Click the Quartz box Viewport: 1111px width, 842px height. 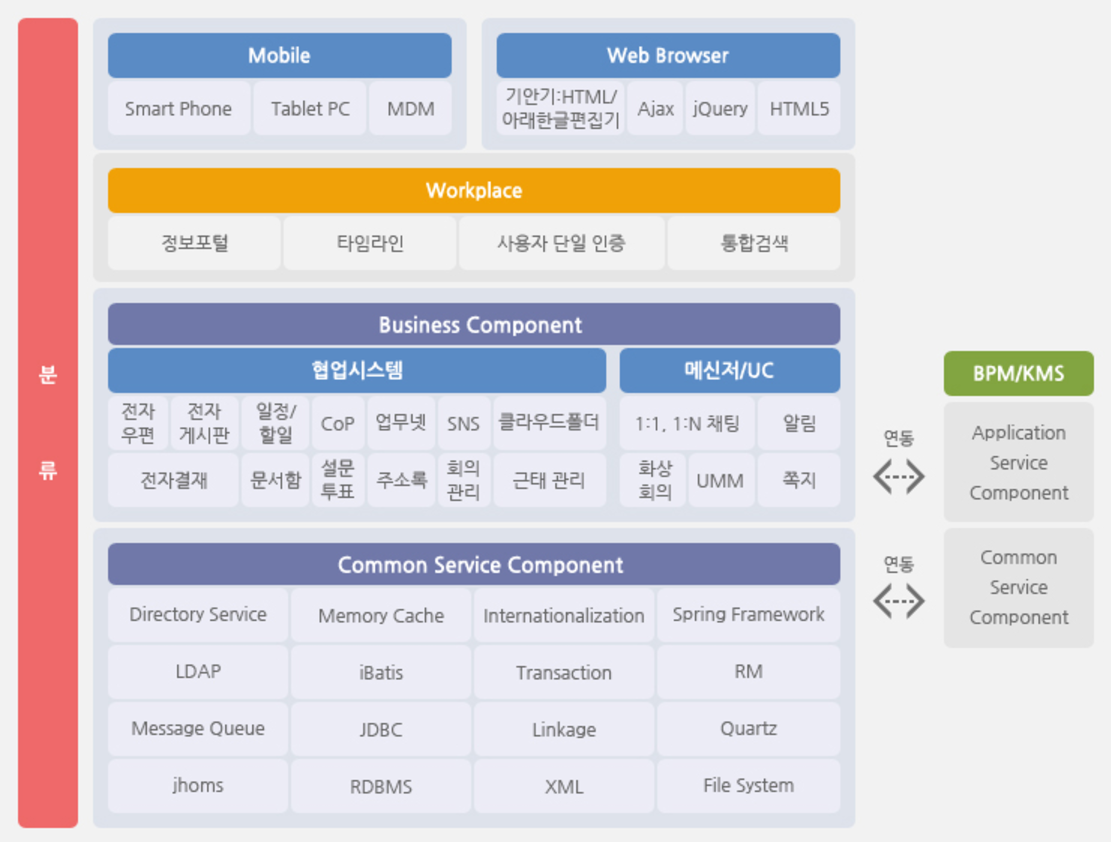pos(748,729)
